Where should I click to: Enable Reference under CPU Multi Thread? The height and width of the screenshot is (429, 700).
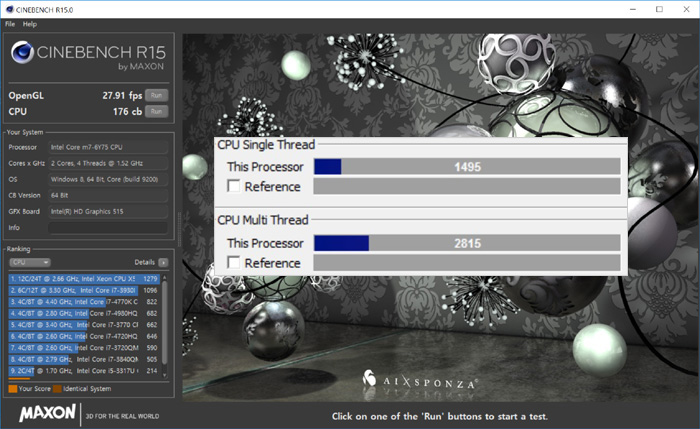coord(233,262)
